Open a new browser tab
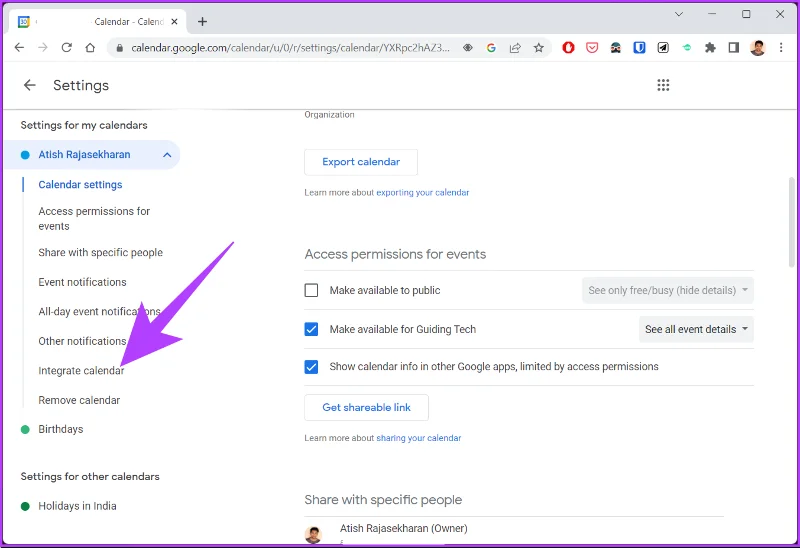 [x=203, y=21]
